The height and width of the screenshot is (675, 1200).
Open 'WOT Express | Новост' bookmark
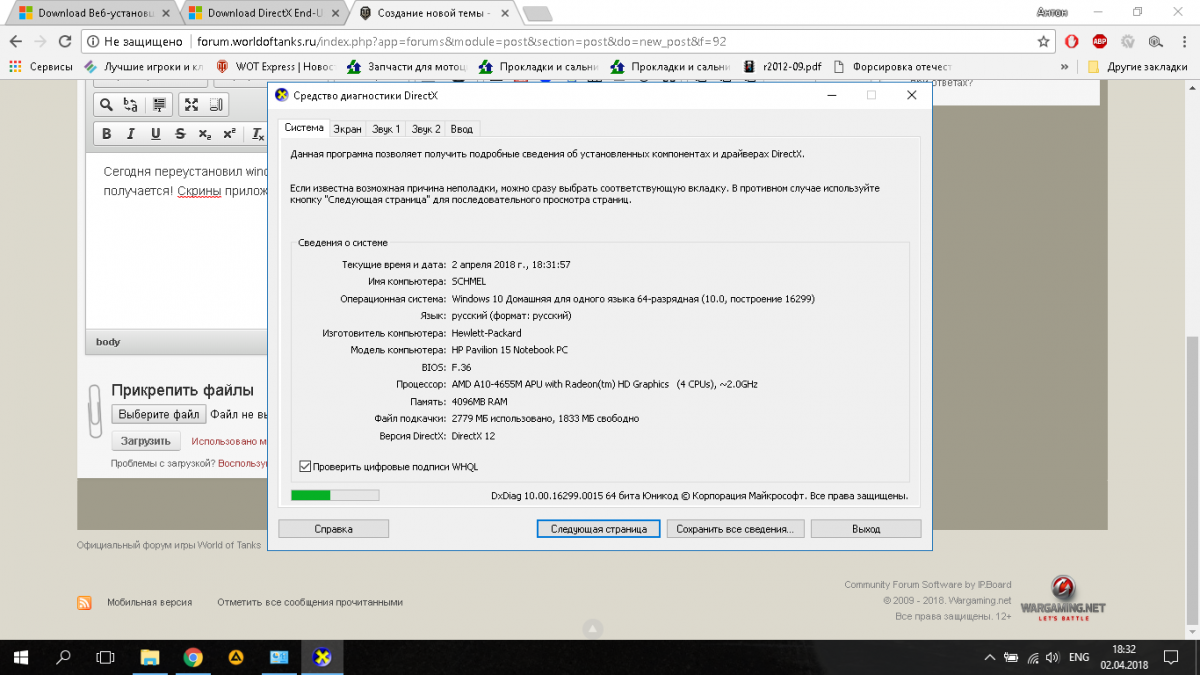[x=274, y=67]
